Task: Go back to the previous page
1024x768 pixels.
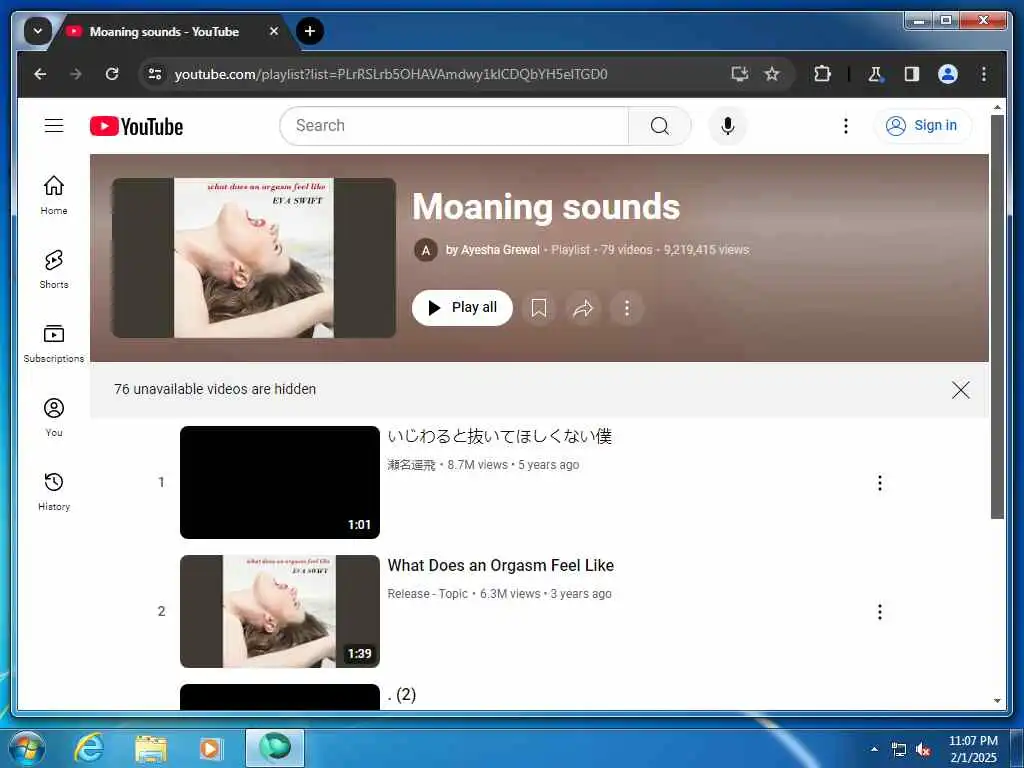Action: click(x=40, y=74)
